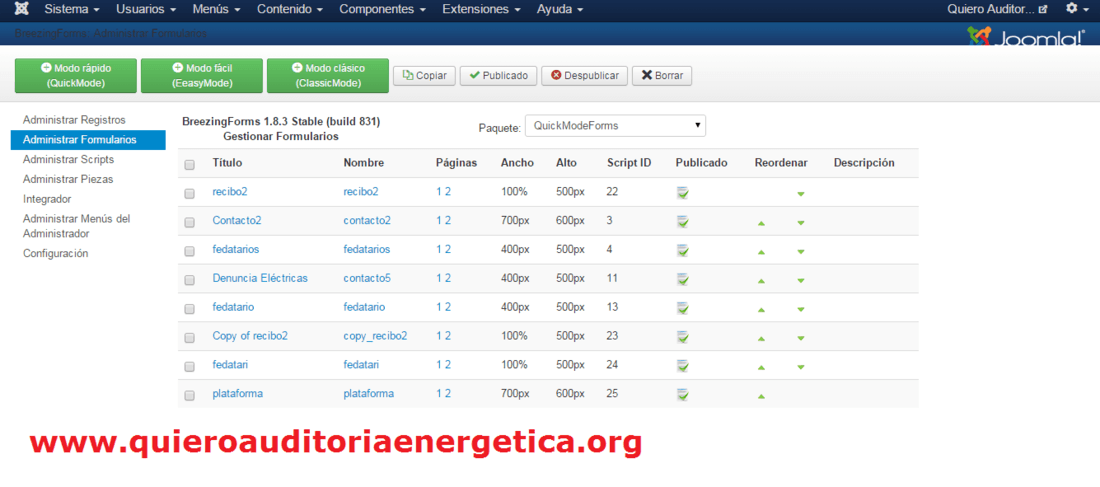This screenshot has height=487, width=1100.
Task: Toggle published icon for Copy of recibo2
Action: pyautogui.click(x=683, y=337)
